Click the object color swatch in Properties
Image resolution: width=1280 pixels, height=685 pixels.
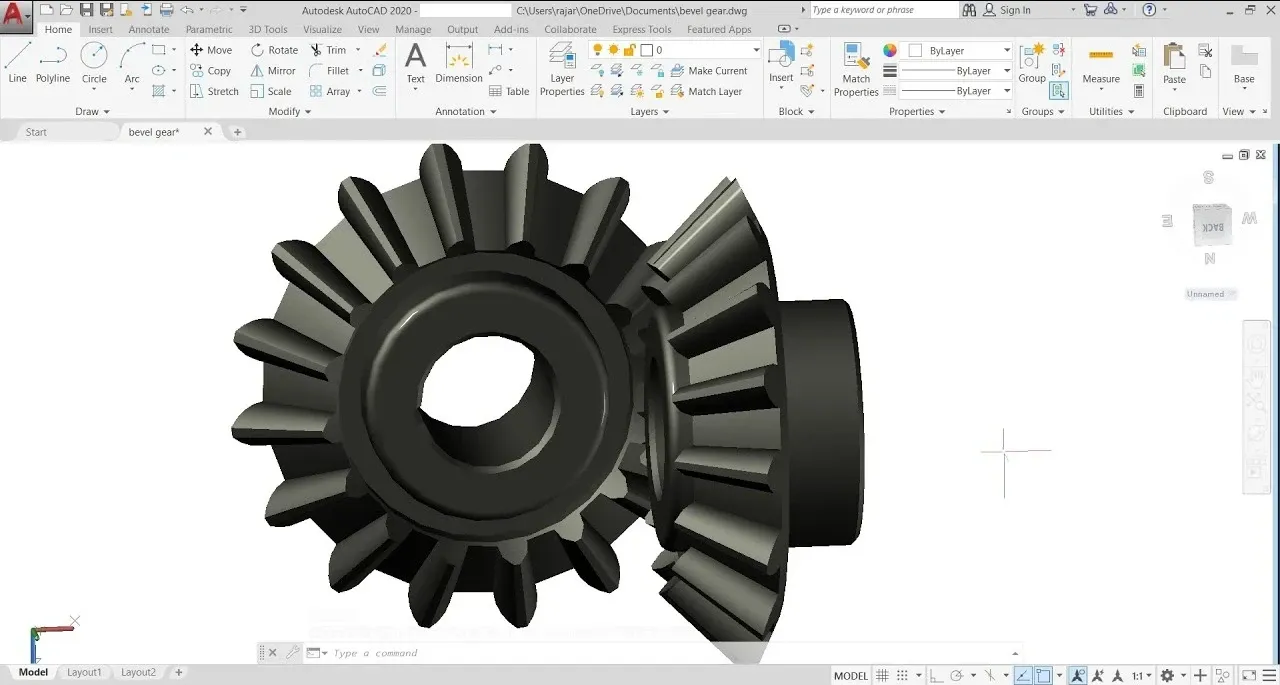coord(889,50)
